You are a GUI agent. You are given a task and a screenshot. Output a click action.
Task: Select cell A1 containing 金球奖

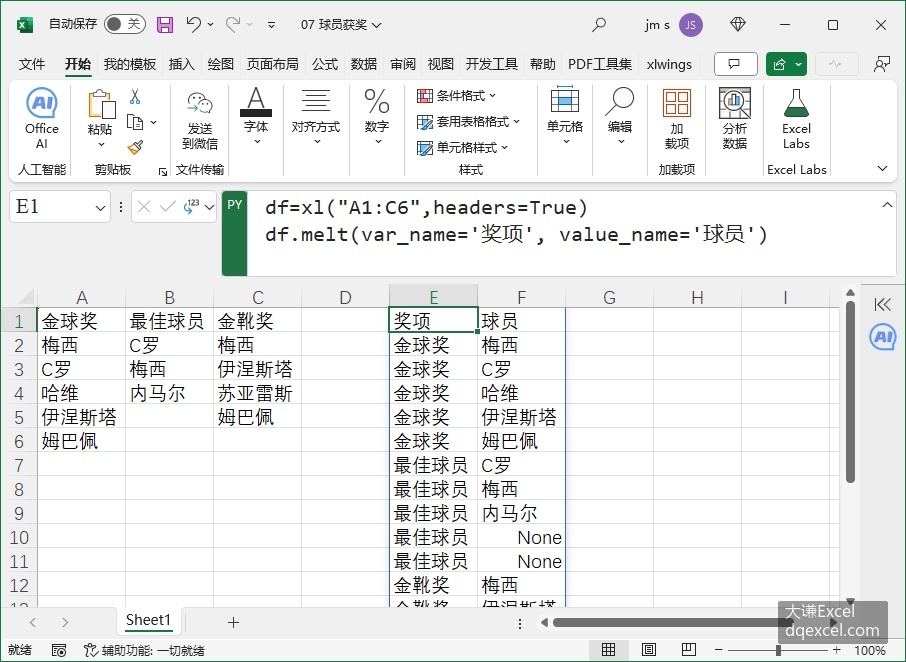pyautogui.click(x=81, y=321)
